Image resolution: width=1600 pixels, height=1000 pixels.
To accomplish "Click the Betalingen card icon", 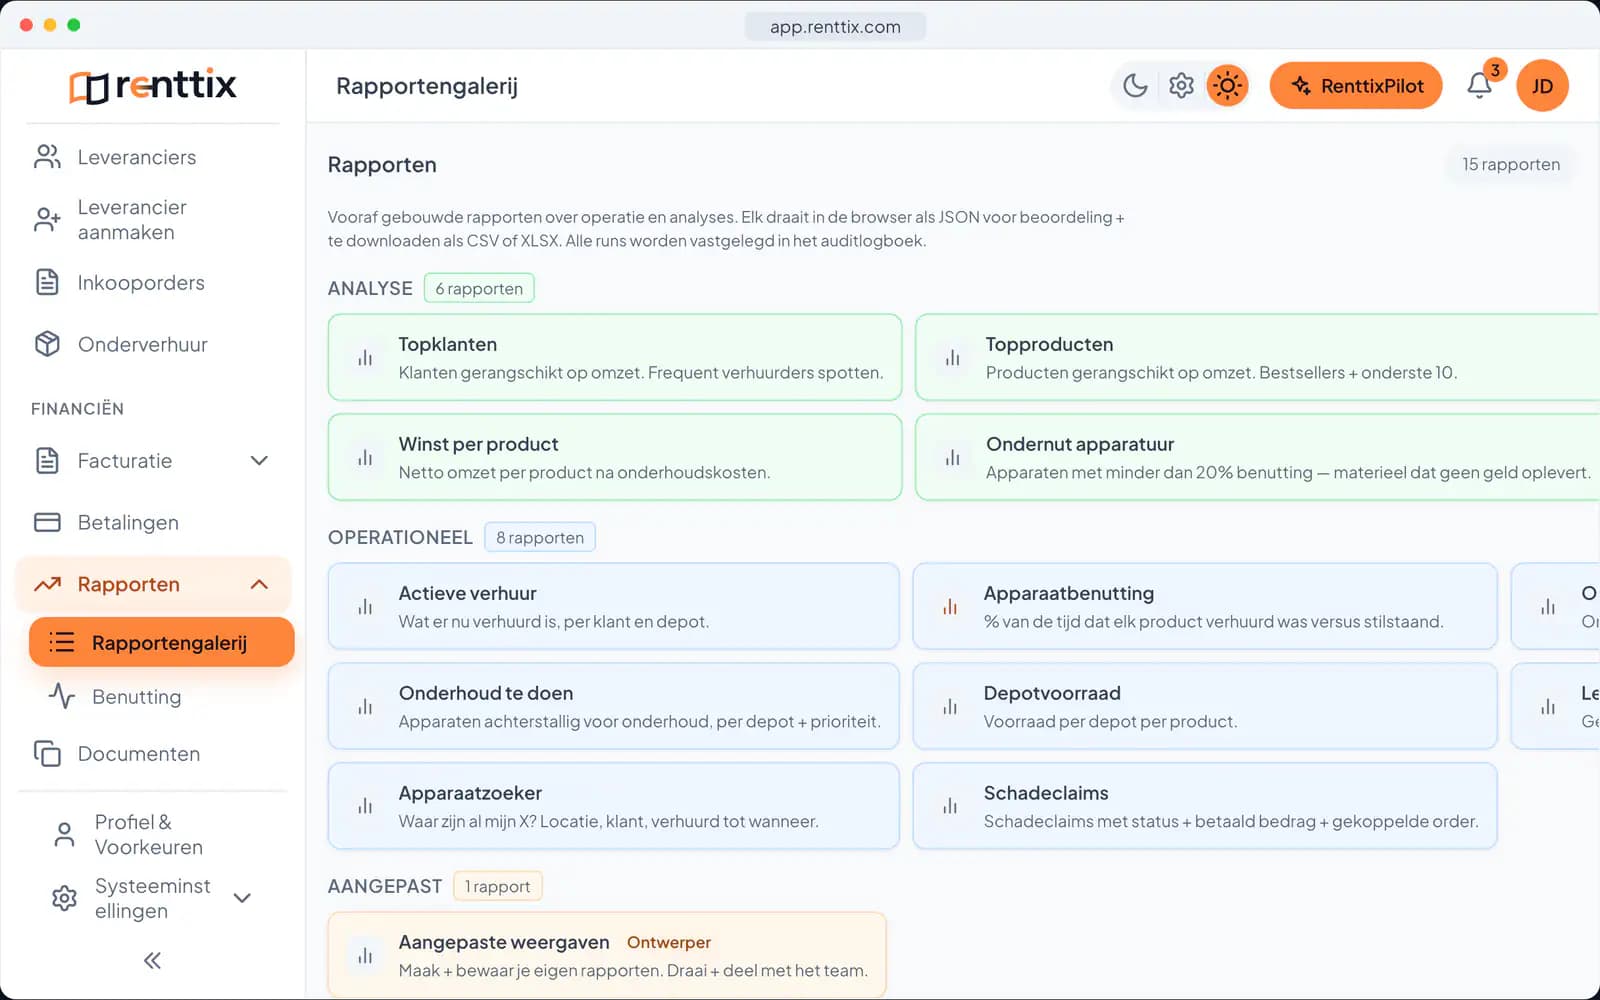I will coord(47,522).
